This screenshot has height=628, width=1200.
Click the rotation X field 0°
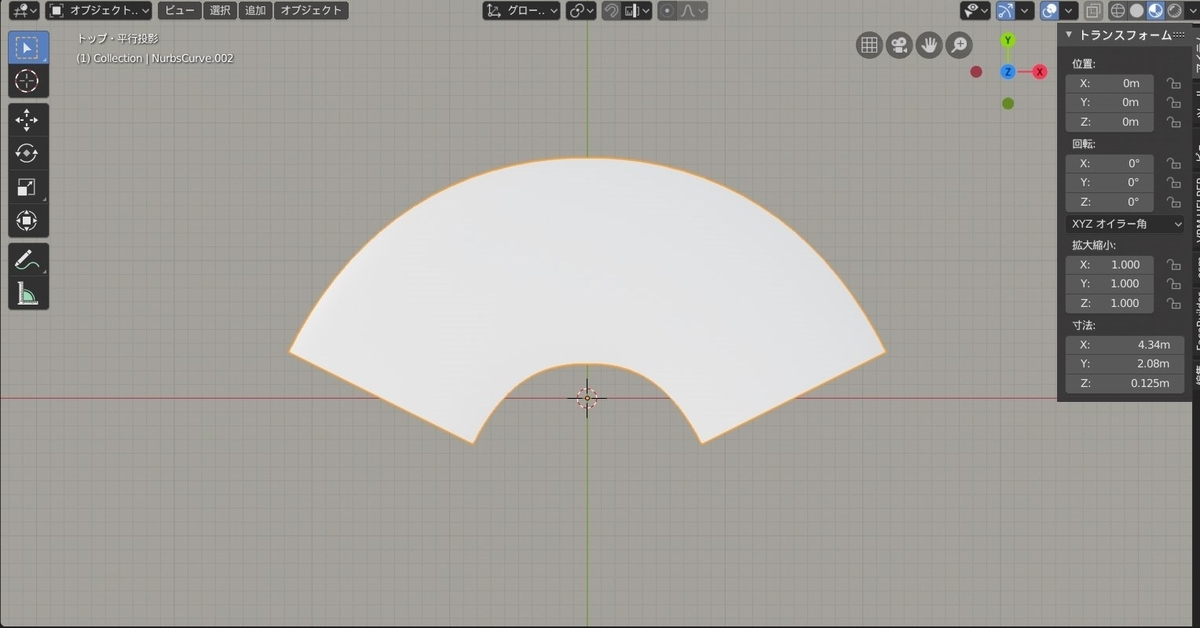click(1109, 163)
